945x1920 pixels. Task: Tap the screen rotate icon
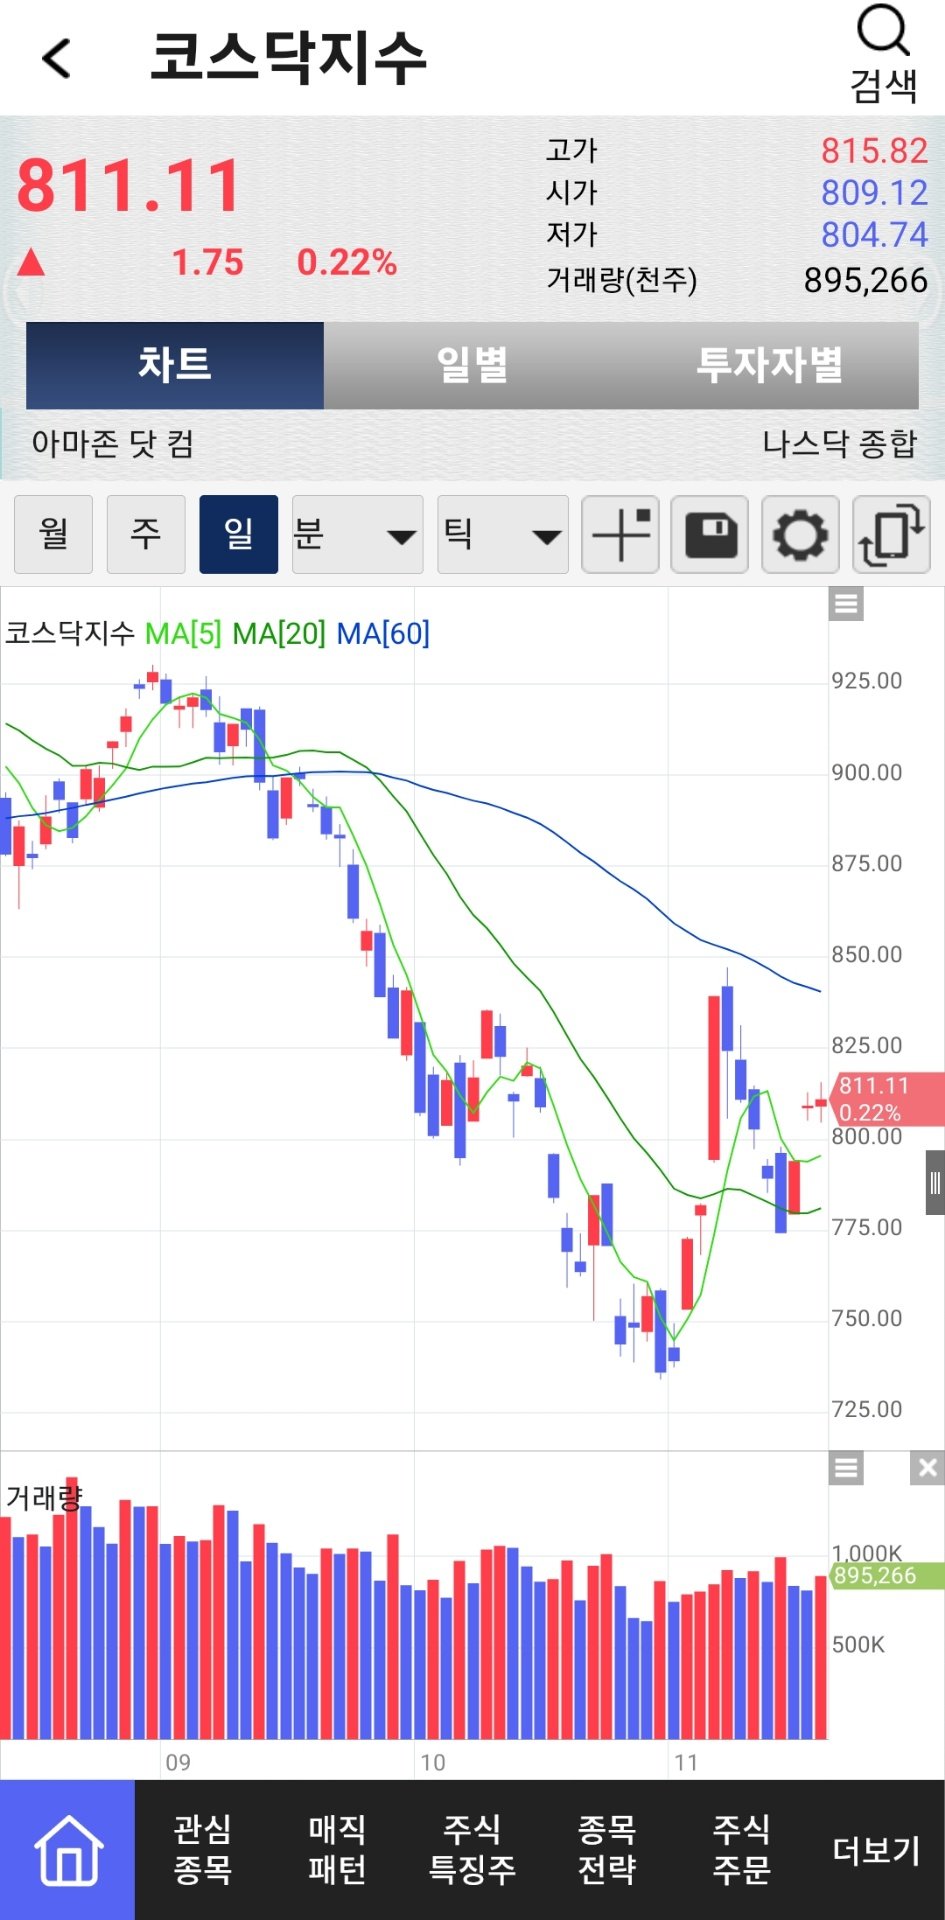click(891, 534)
